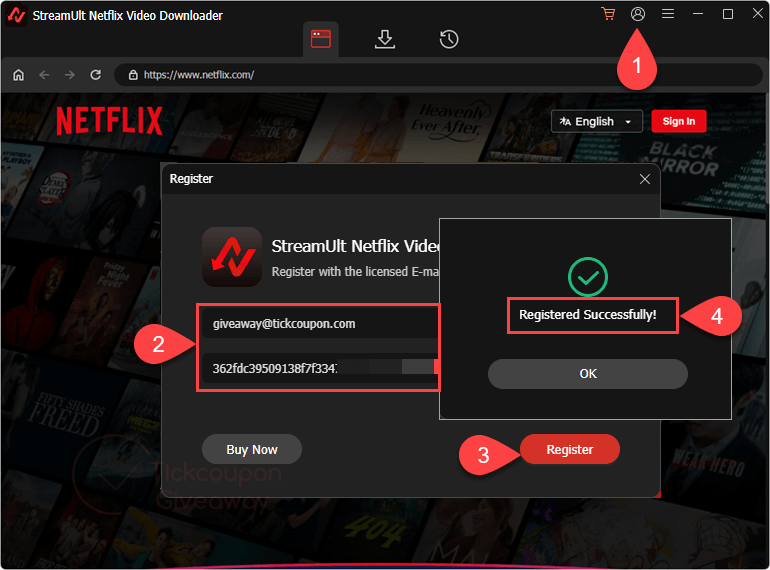The width and height of the screenshot is (770, 570).
Task: Close the StreamUlt window
Action: pos(758,14)
